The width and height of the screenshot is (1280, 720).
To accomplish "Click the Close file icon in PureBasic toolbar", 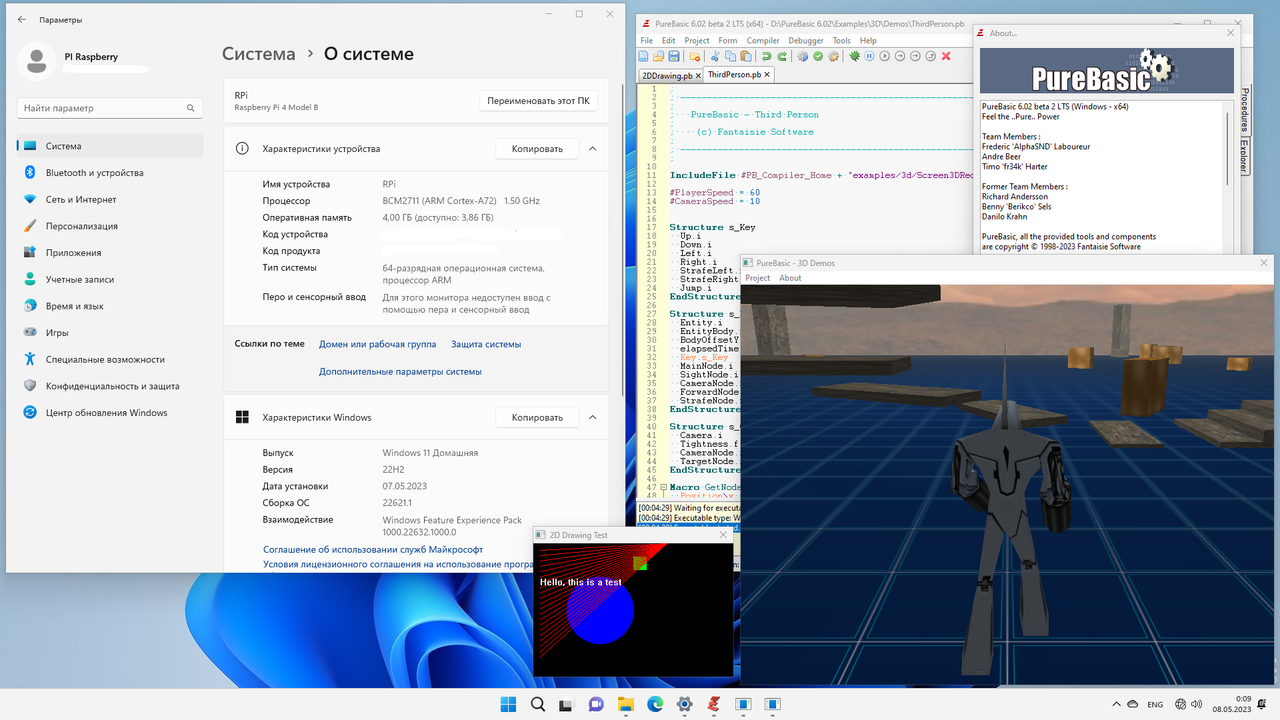I will click(695, 56).
